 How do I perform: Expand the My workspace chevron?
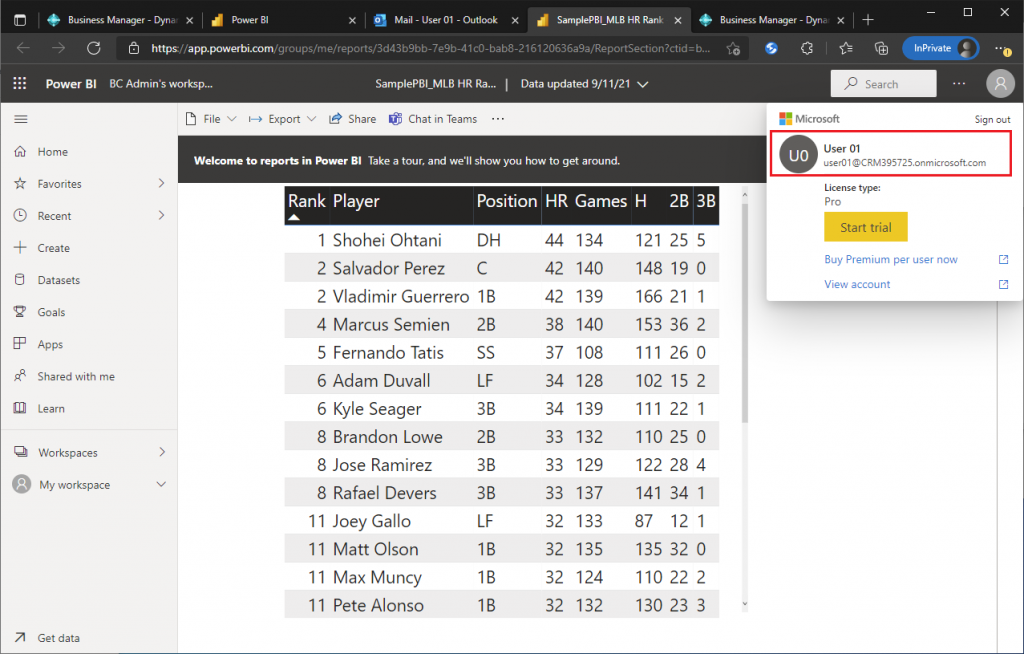pos(161,485)
